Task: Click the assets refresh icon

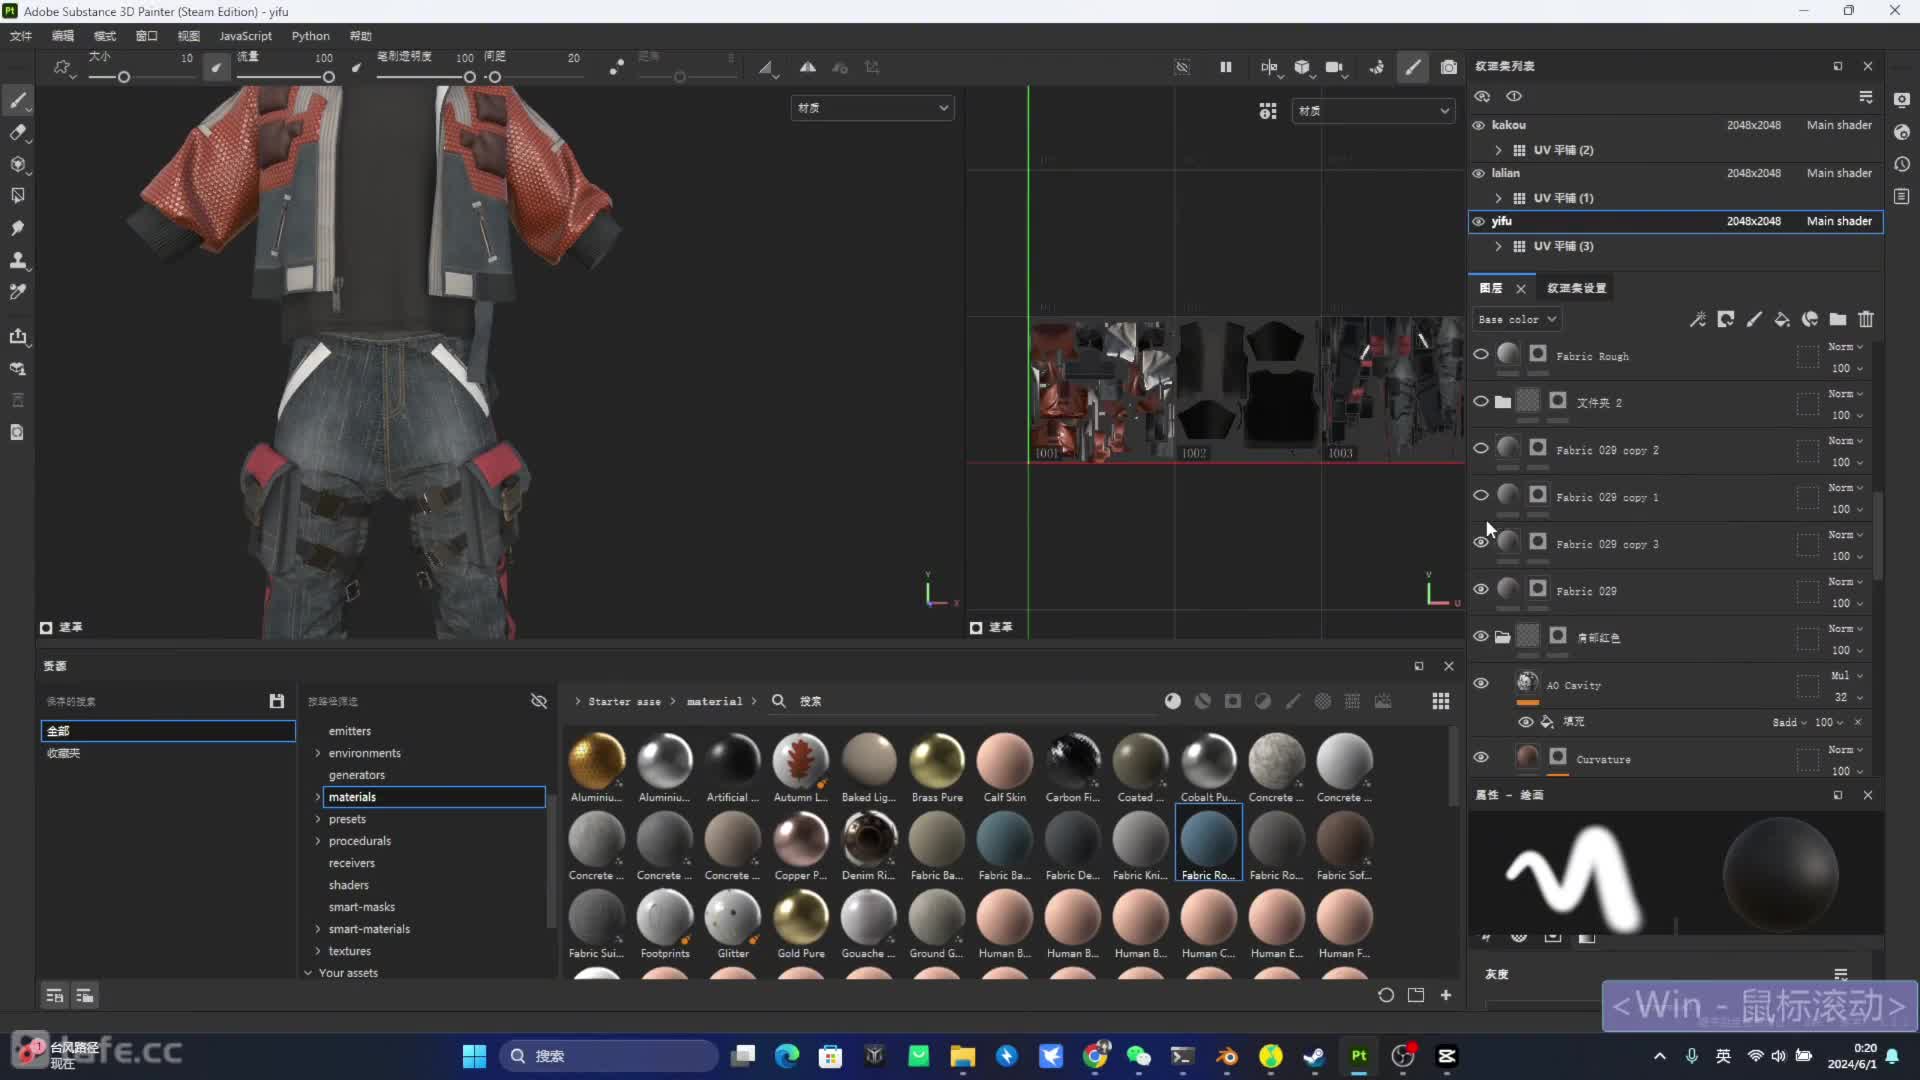Action: tap(1386, 995)
